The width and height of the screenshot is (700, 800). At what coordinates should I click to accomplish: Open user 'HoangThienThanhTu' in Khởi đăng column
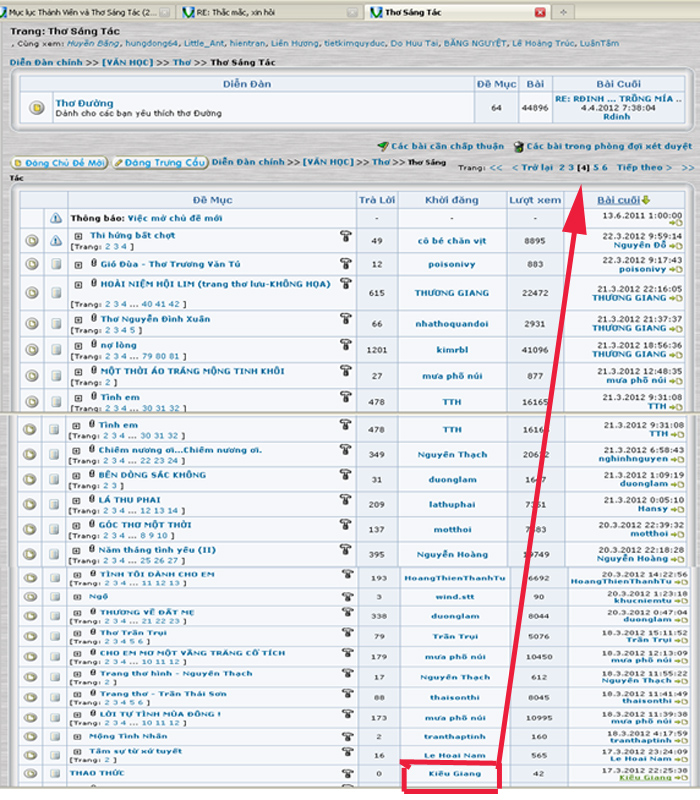pyautogui.click(x=455, y=578)
